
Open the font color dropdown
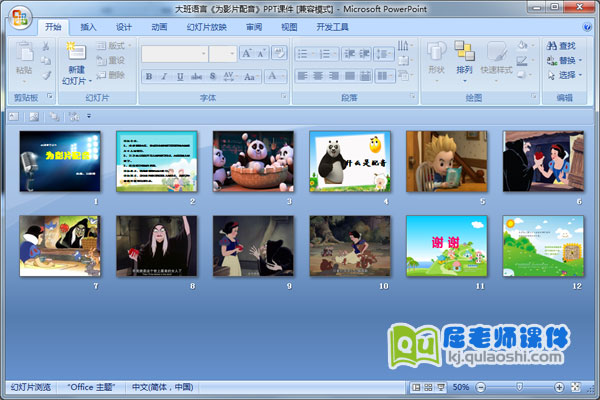(283, 76)
